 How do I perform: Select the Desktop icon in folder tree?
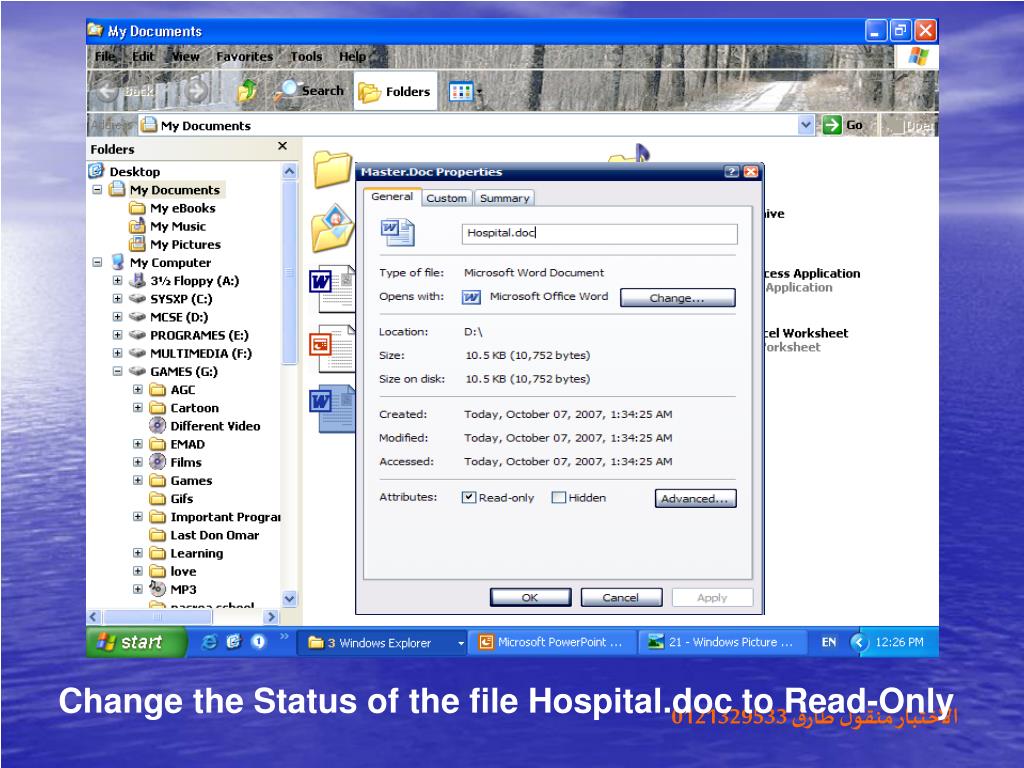coord(96,171)
